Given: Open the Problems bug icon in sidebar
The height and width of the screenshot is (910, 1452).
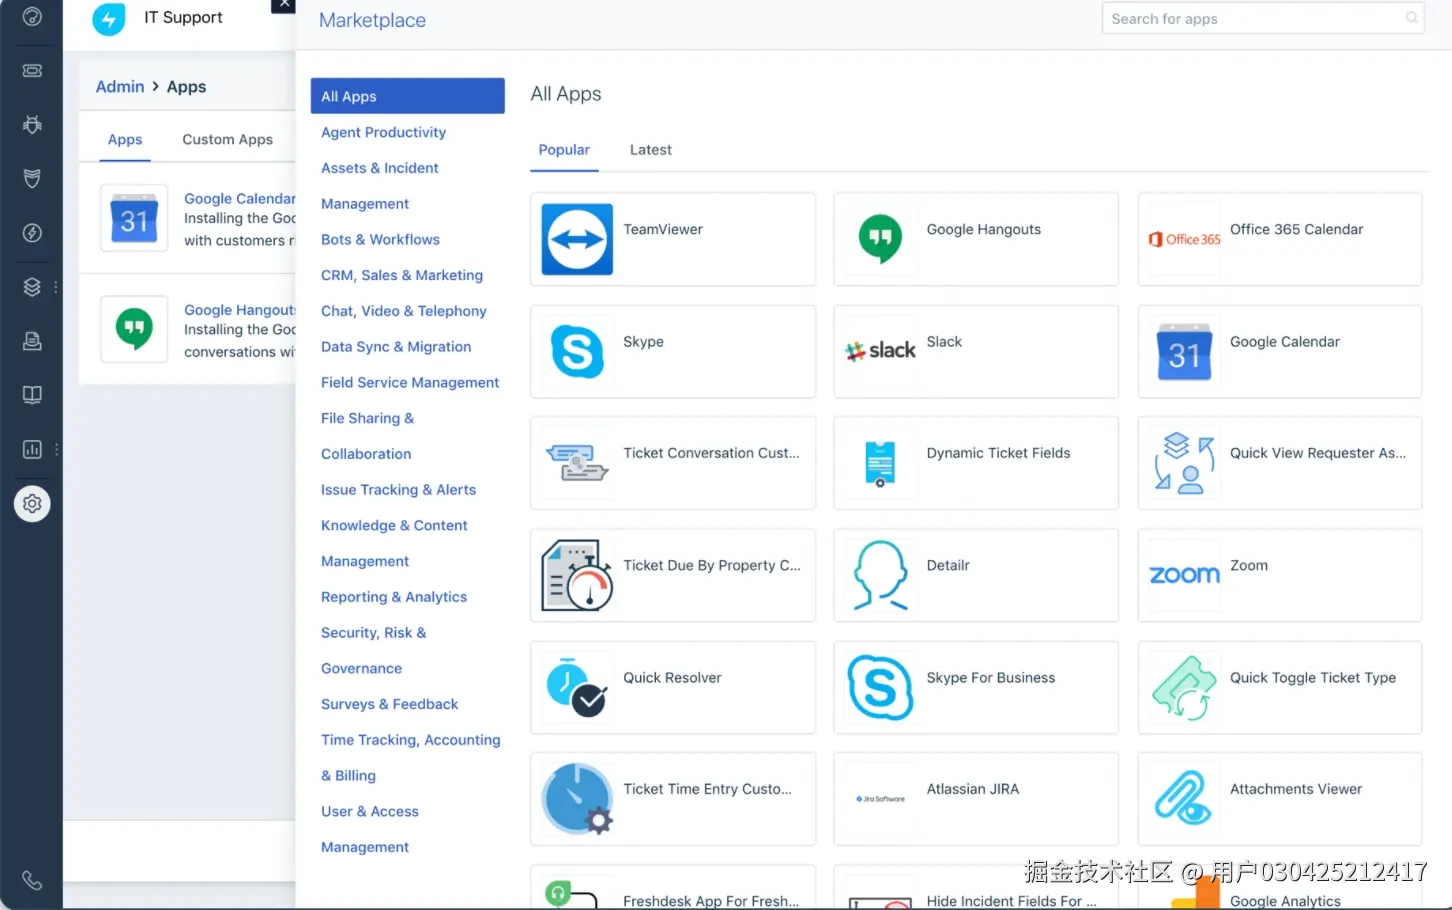Looking at the screenshot, I should [32, 124].
